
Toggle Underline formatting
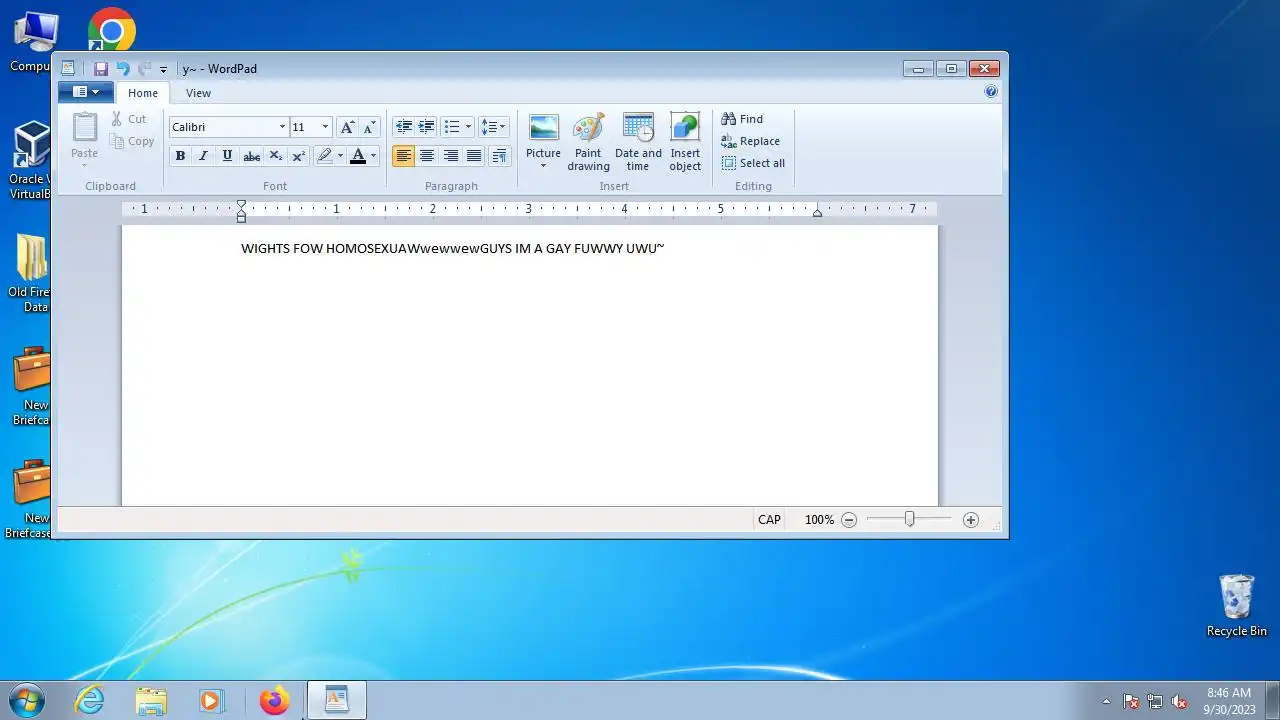click(227, 156)
